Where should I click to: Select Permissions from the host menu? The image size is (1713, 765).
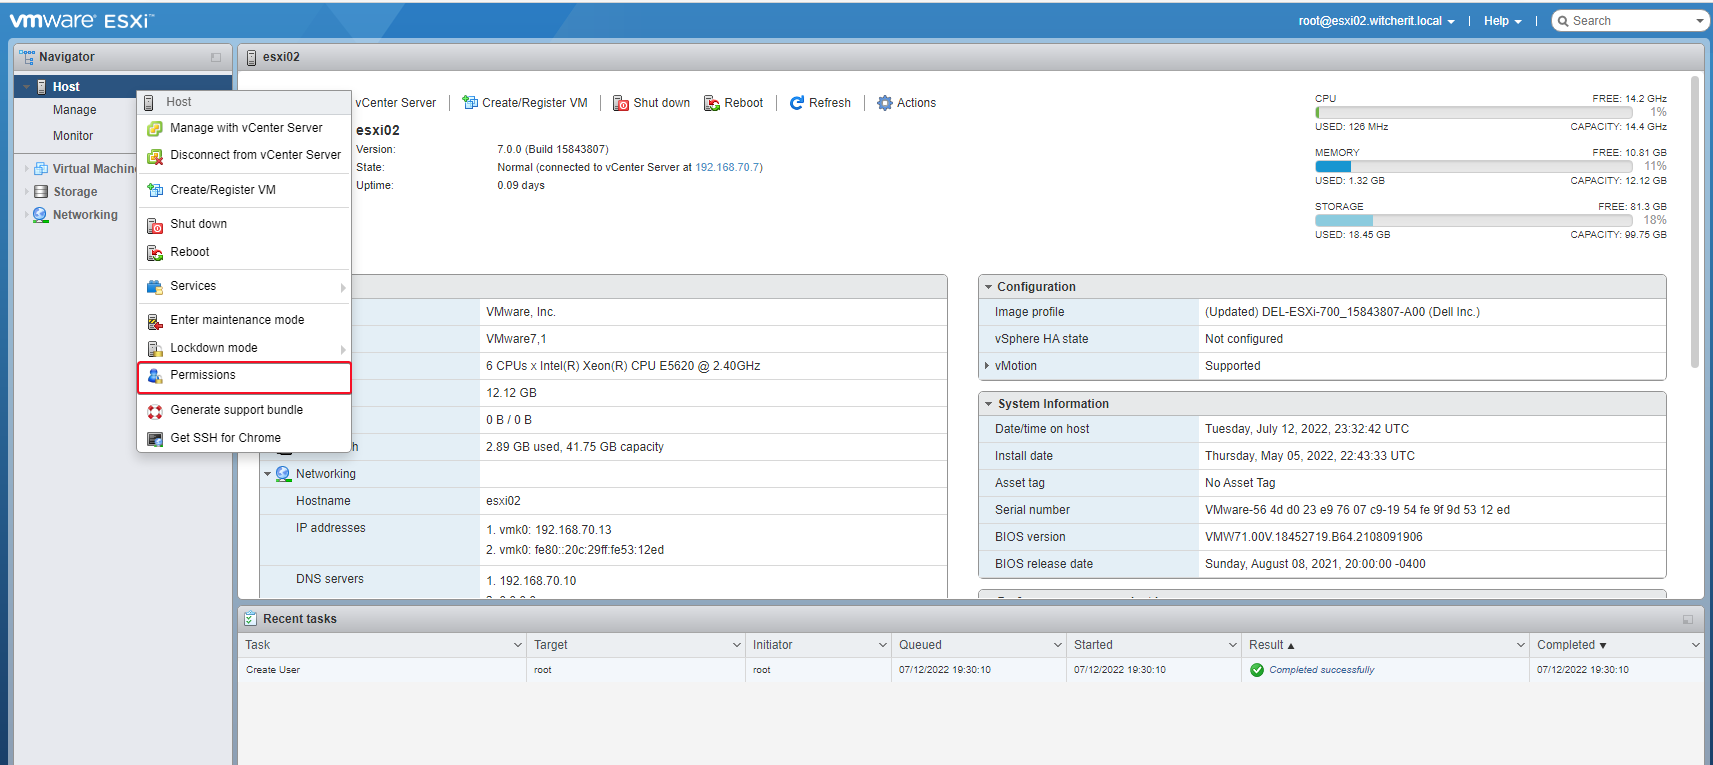244,377
